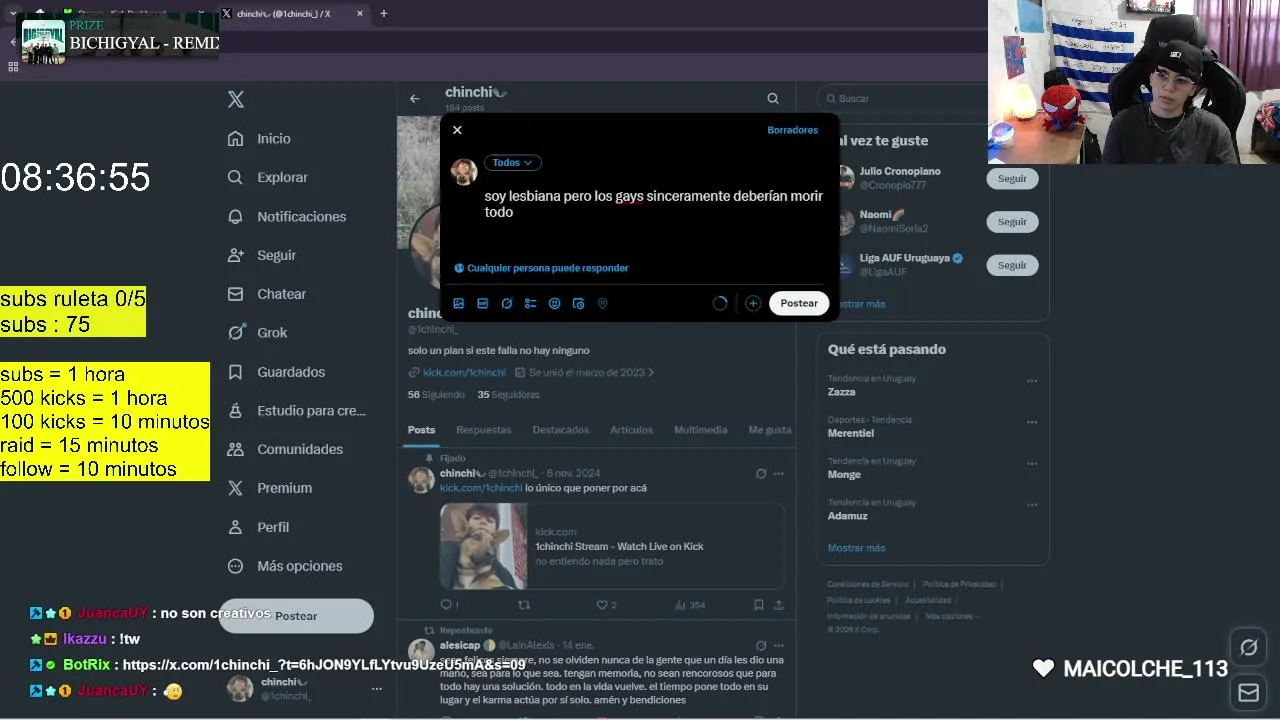Open account switcher three dots menu

tap(377, 689)
